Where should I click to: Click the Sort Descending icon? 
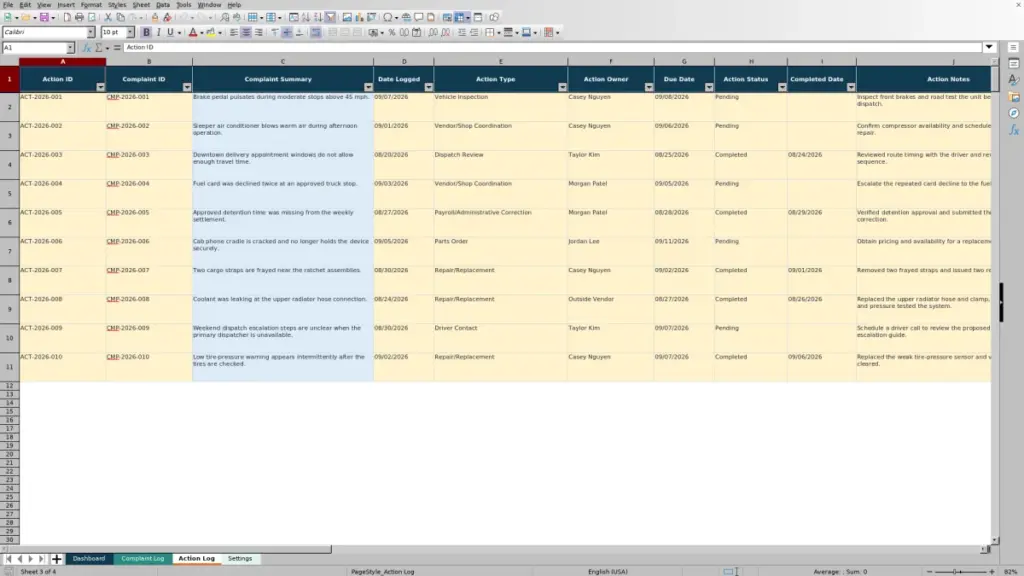click(x=318, y=17)
